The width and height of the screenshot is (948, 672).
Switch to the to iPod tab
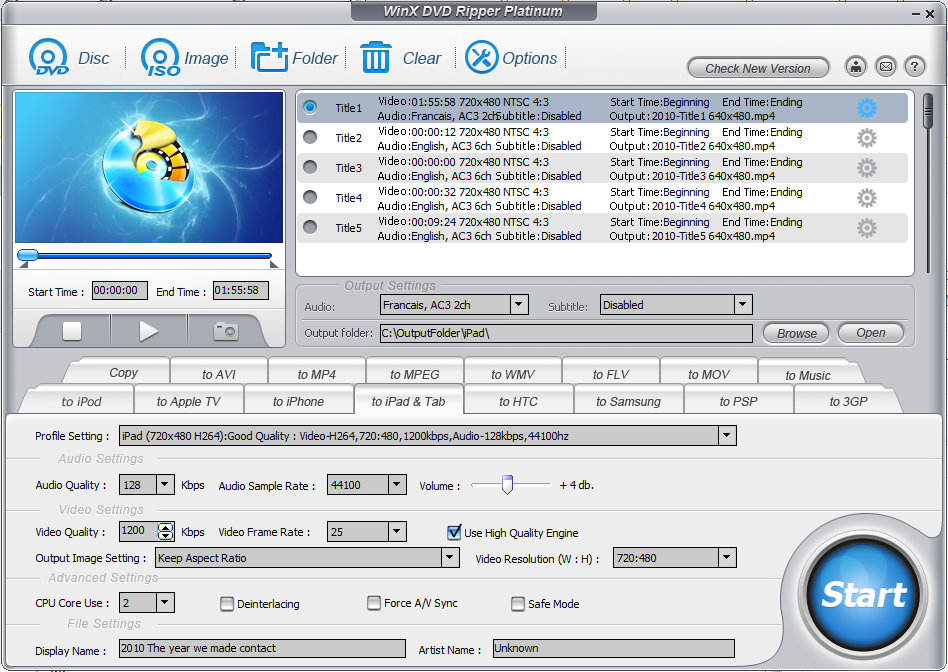[82, 401]
